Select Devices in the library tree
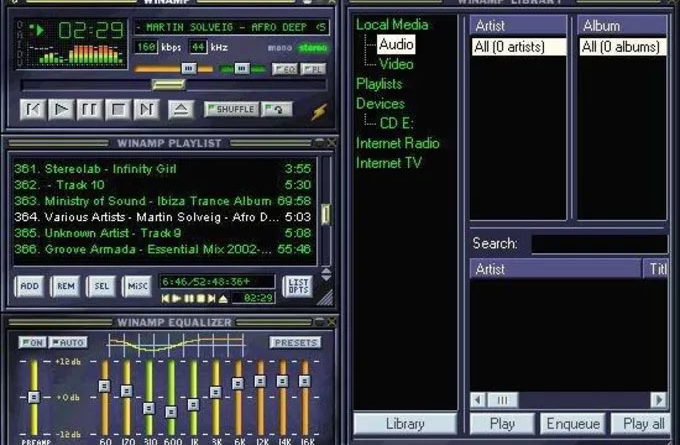Screen dimensions: 680x445 point(380,104)
